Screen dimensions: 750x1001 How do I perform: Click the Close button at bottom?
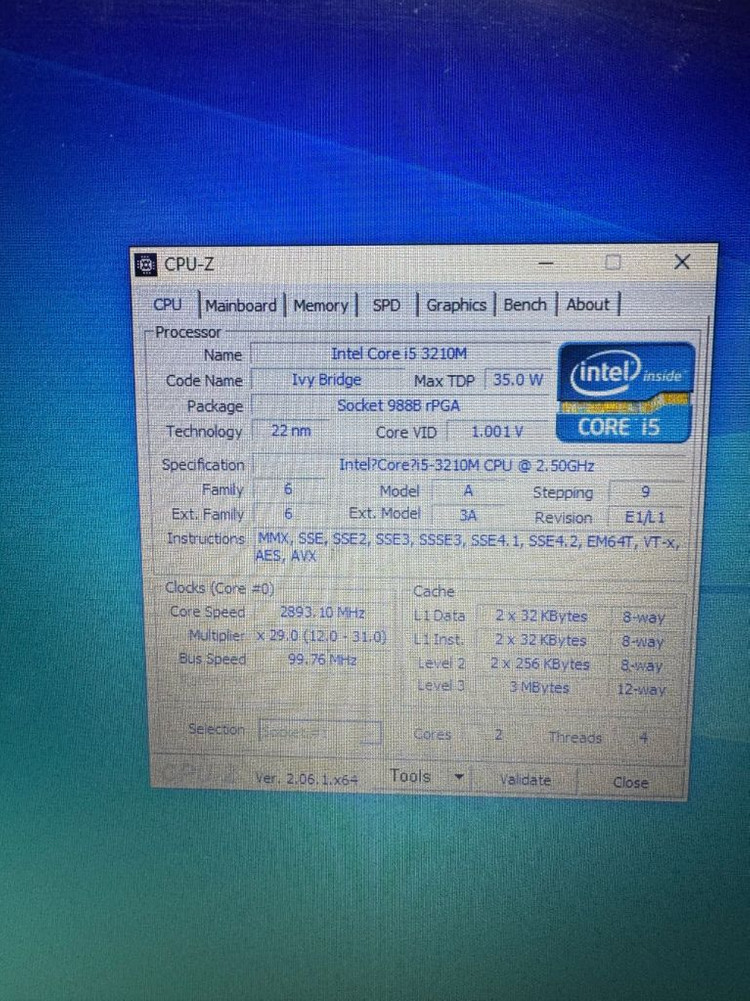click(x=631, y=782)
